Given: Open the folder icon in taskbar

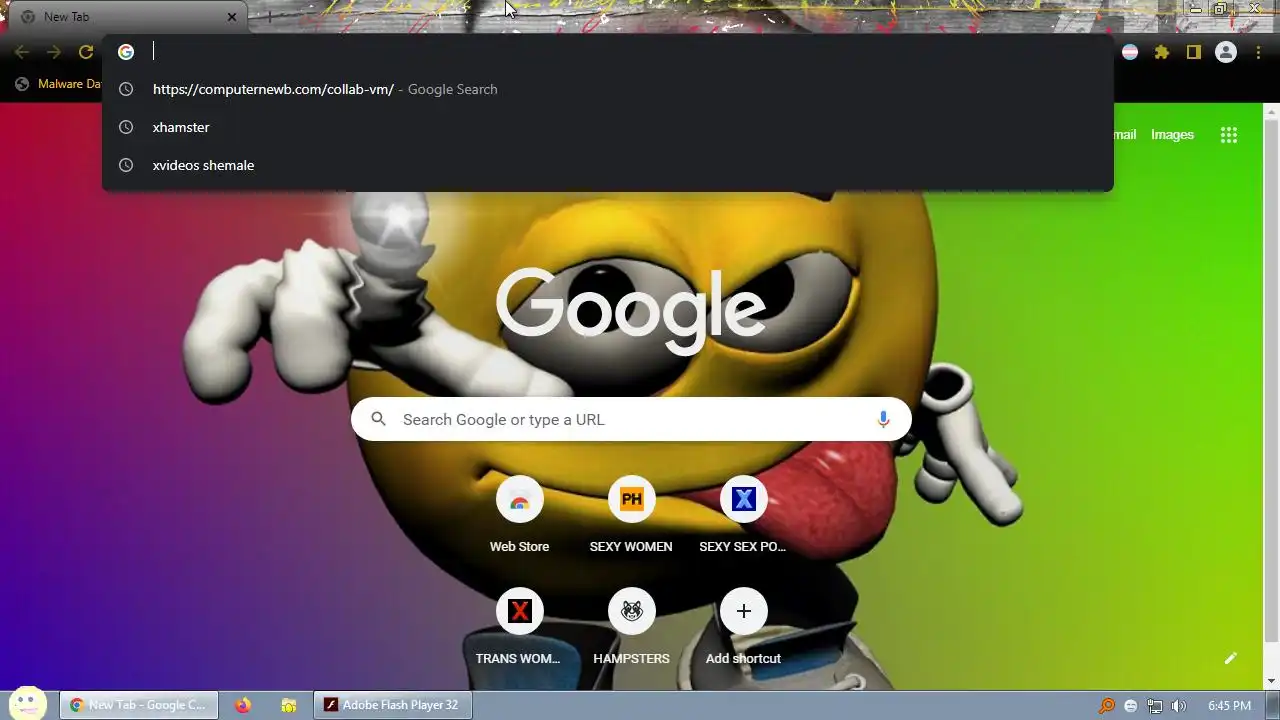Looking at the screenshot, I should [x=288, y=705].
